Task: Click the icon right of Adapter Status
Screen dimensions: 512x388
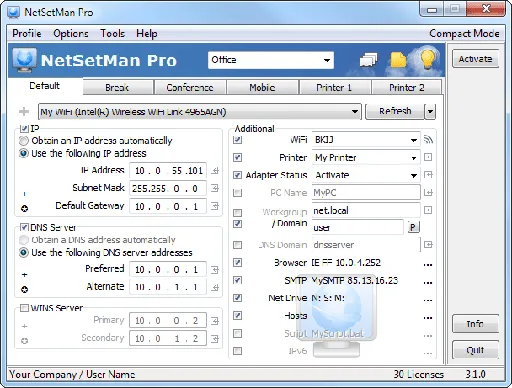Action: 428,175
